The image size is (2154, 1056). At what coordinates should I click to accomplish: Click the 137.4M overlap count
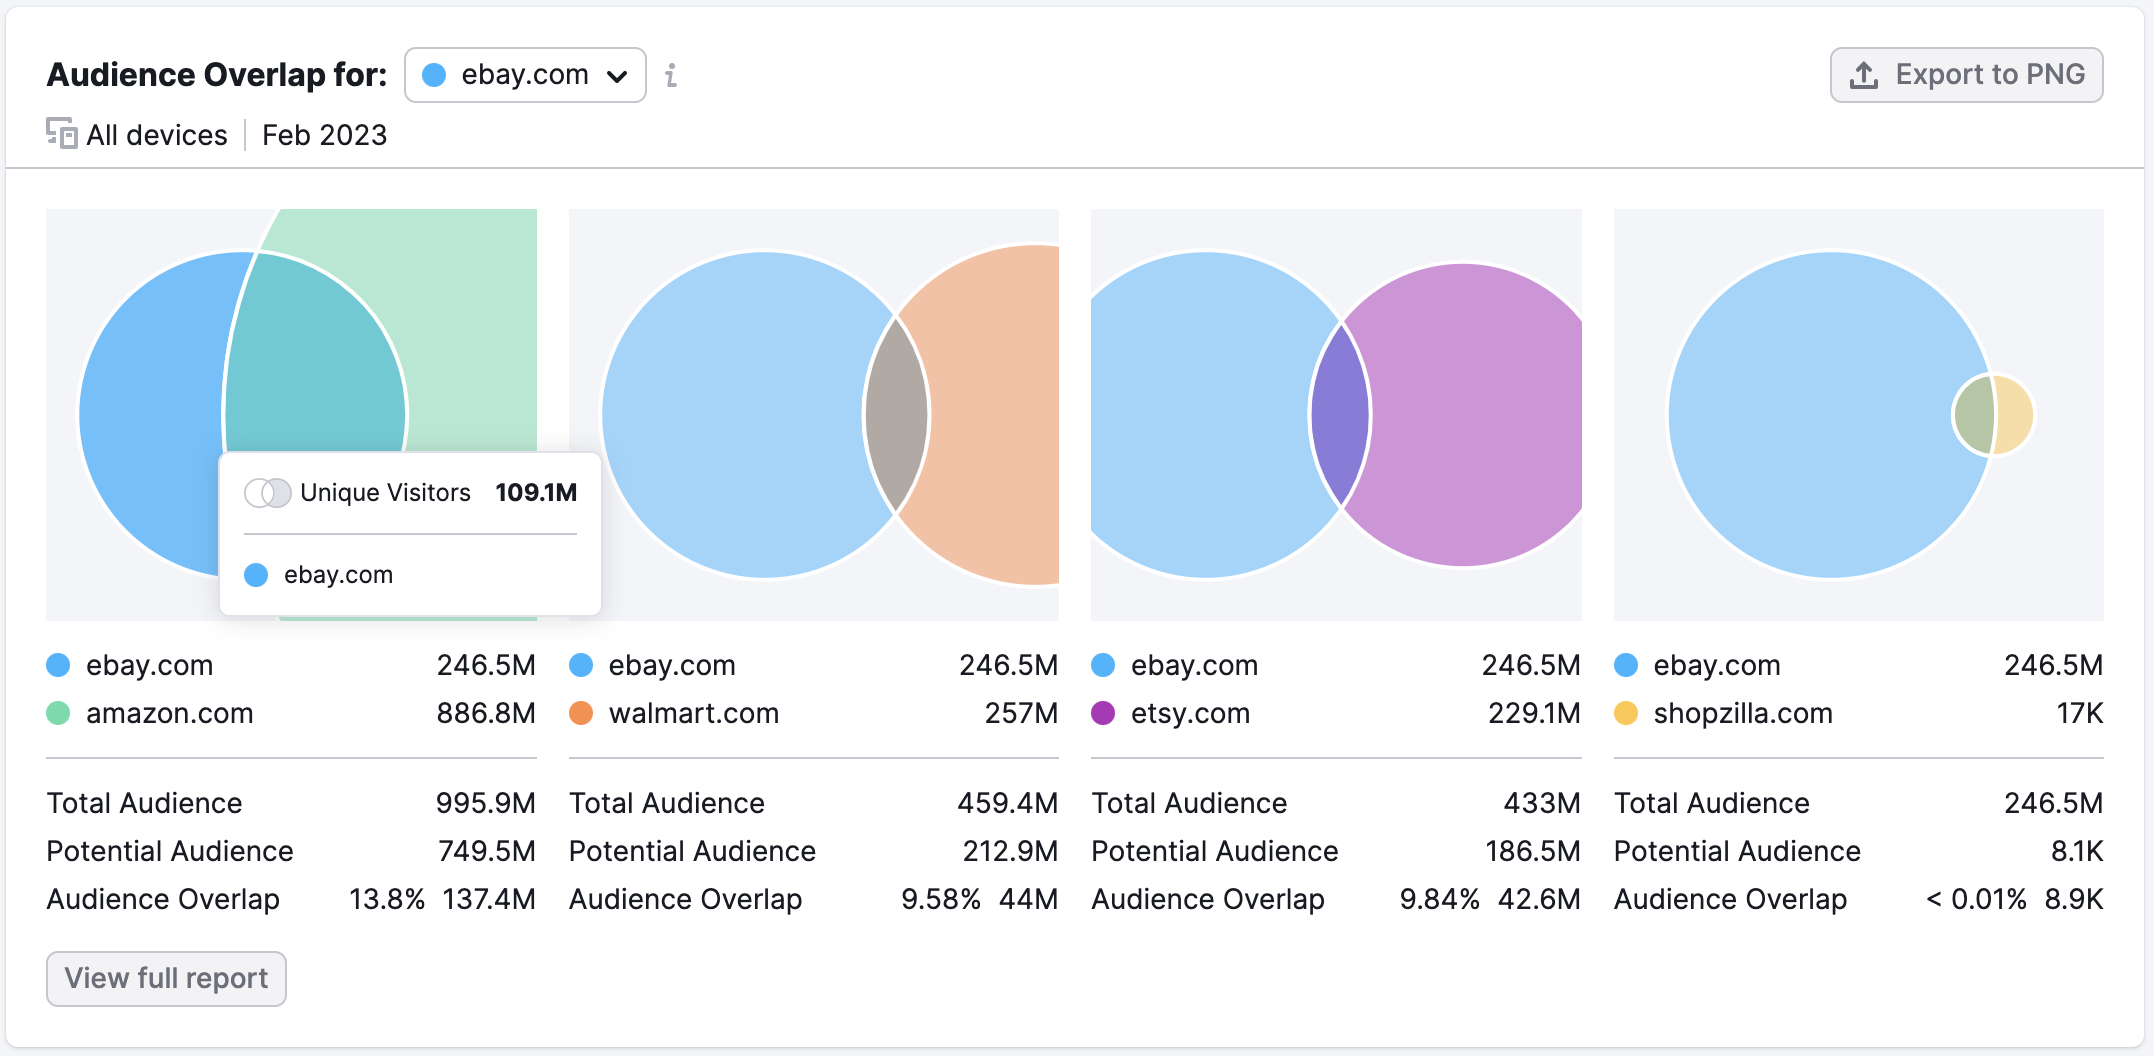click(x=489, y=899)
